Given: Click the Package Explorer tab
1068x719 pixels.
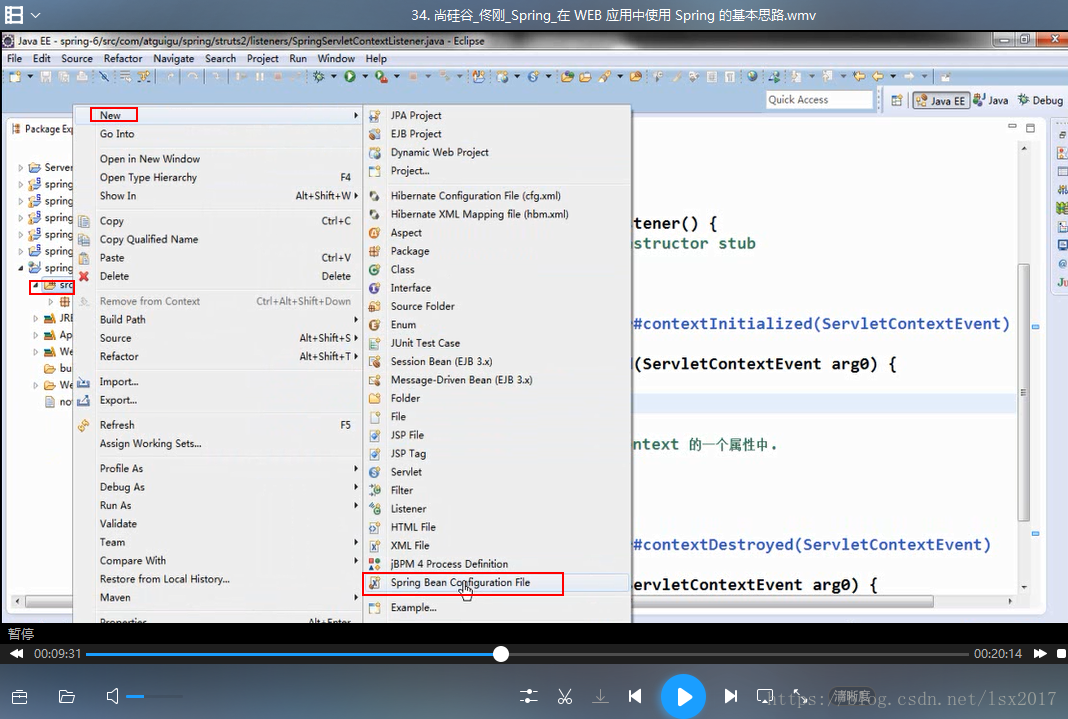Looking at the screenshot, I should [42, 129].
